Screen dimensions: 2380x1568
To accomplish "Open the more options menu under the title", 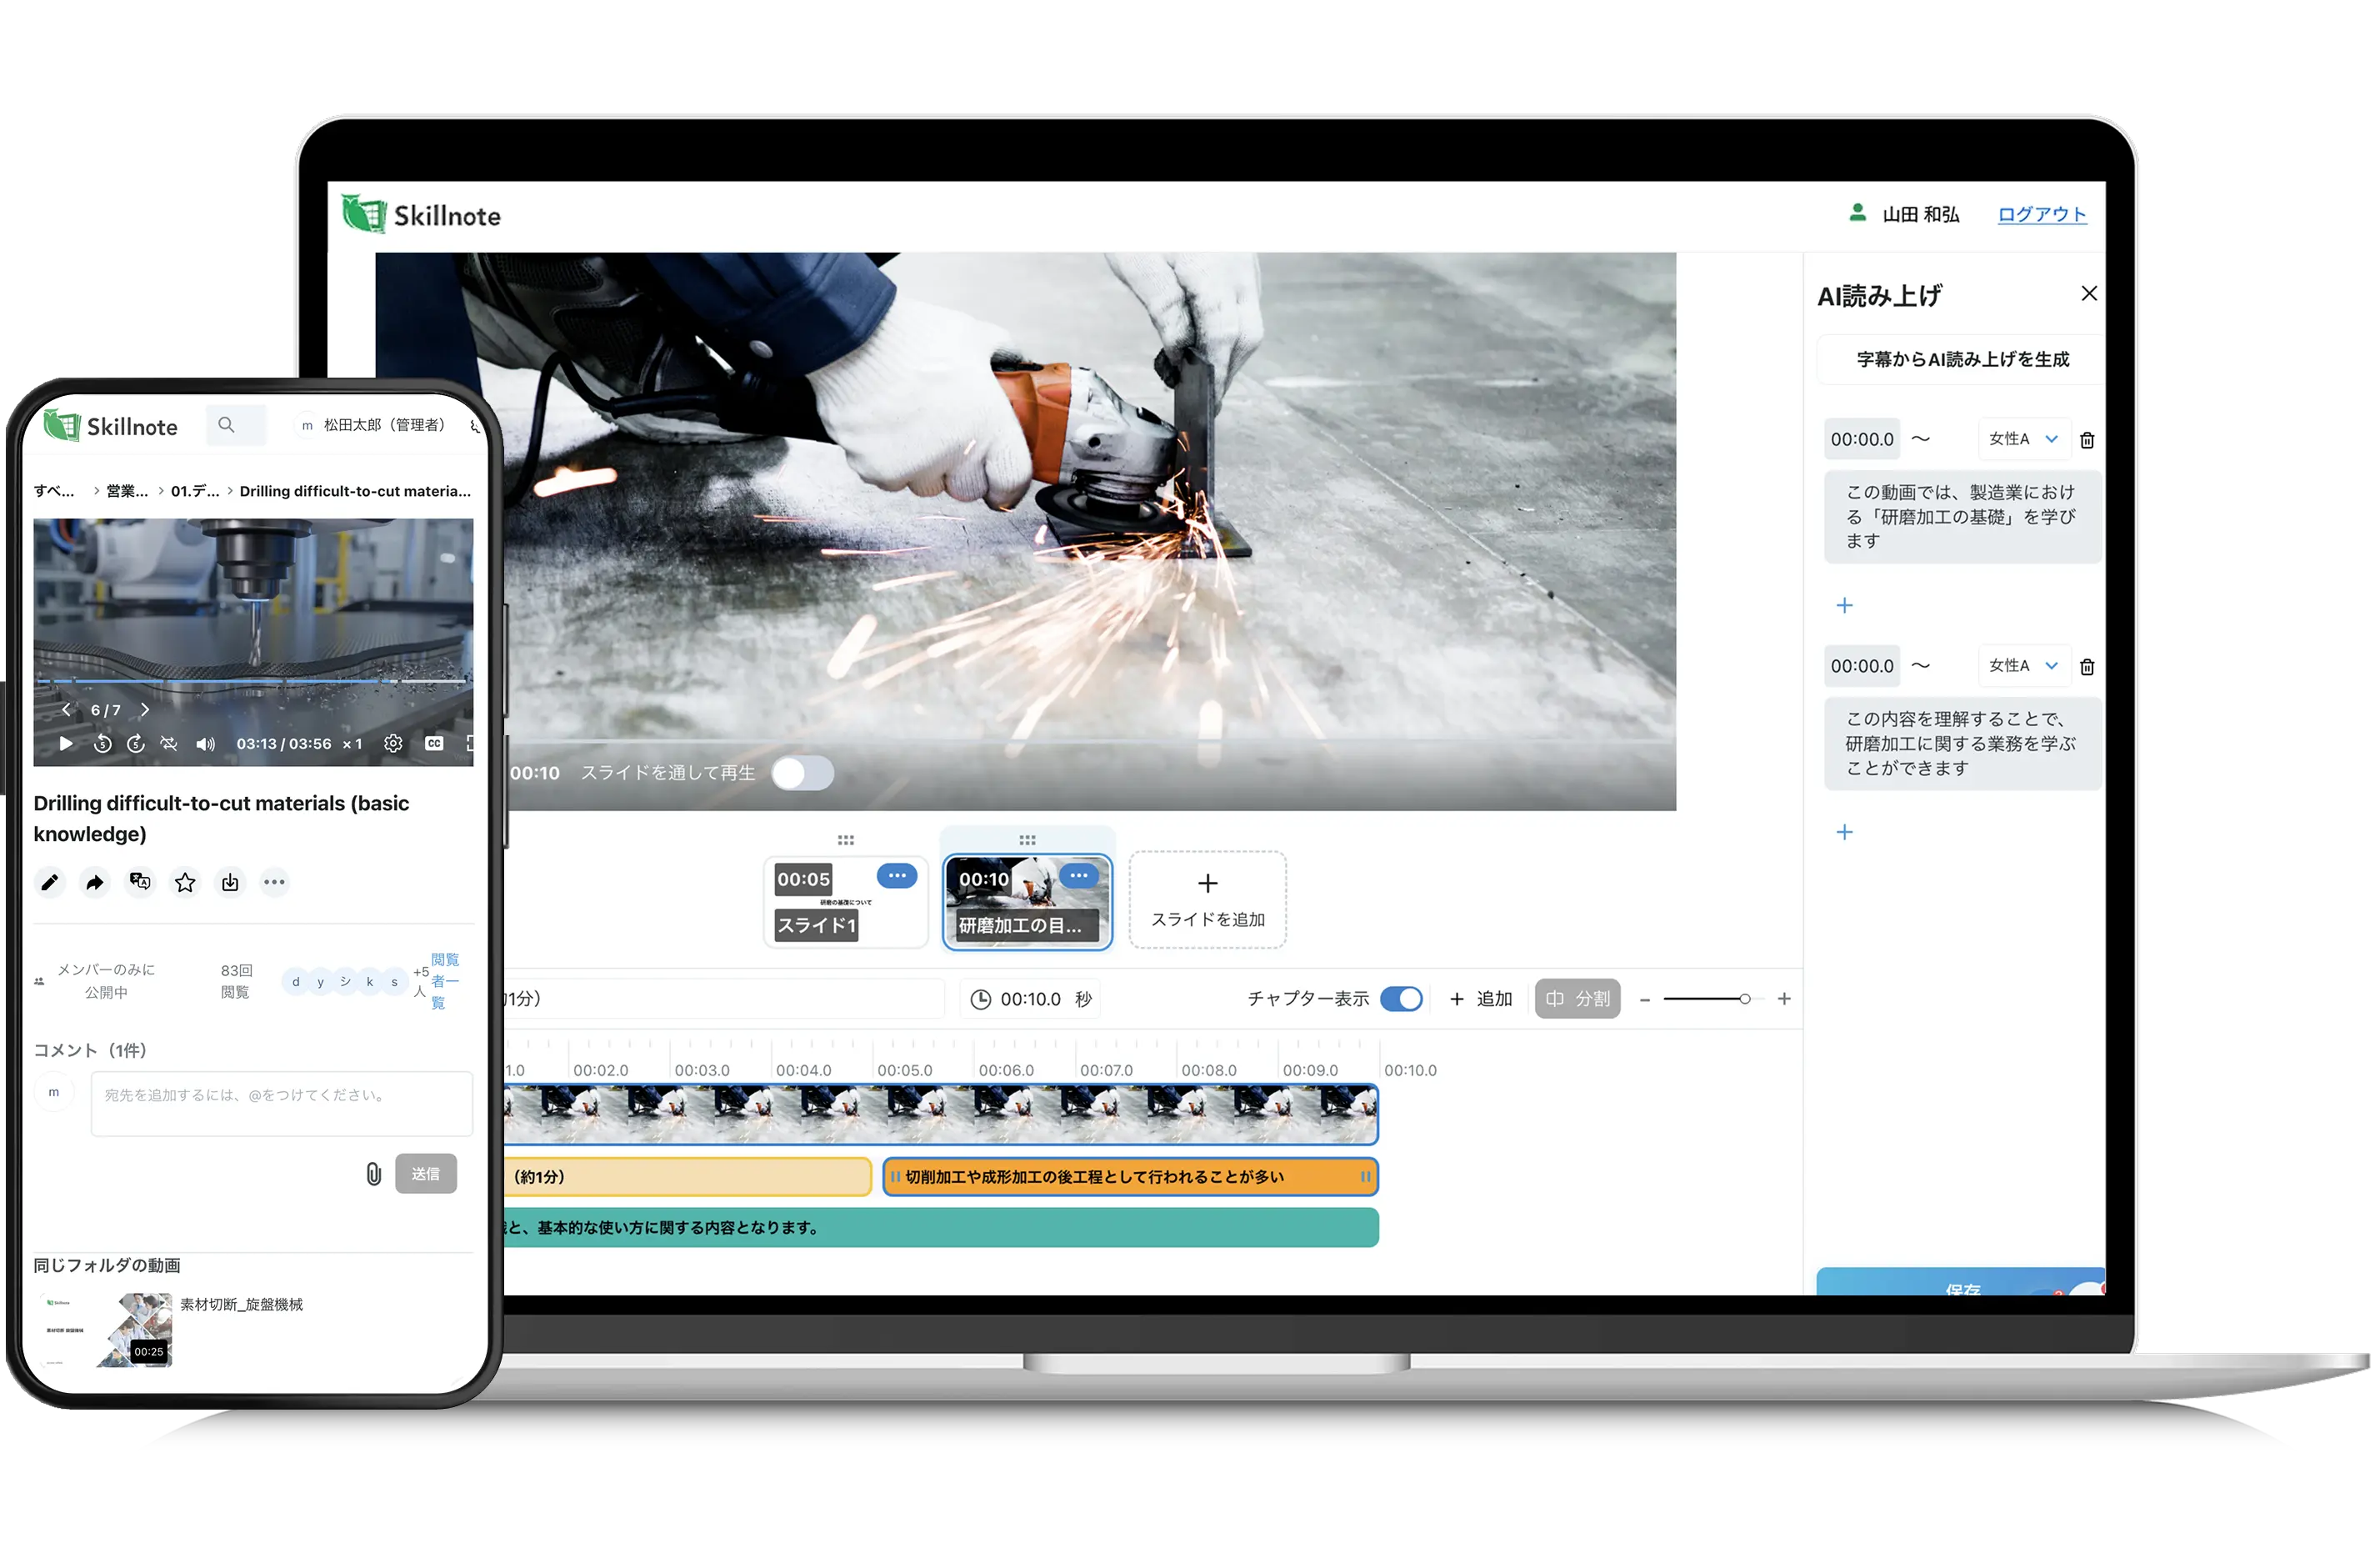I will point(275,882).
